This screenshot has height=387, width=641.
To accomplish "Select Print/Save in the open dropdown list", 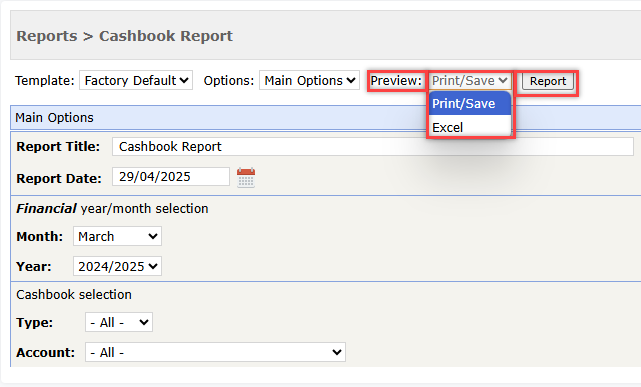I will [x=470, y=103].
